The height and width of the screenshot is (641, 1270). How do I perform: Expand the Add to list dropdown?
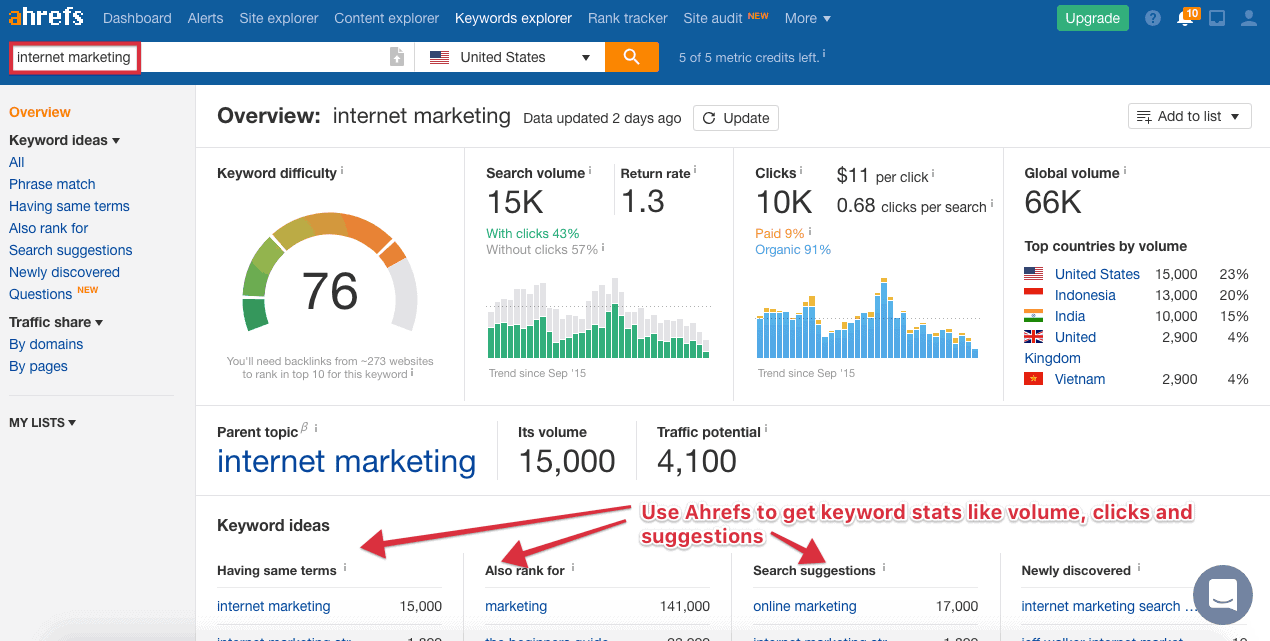point(1189,117)
